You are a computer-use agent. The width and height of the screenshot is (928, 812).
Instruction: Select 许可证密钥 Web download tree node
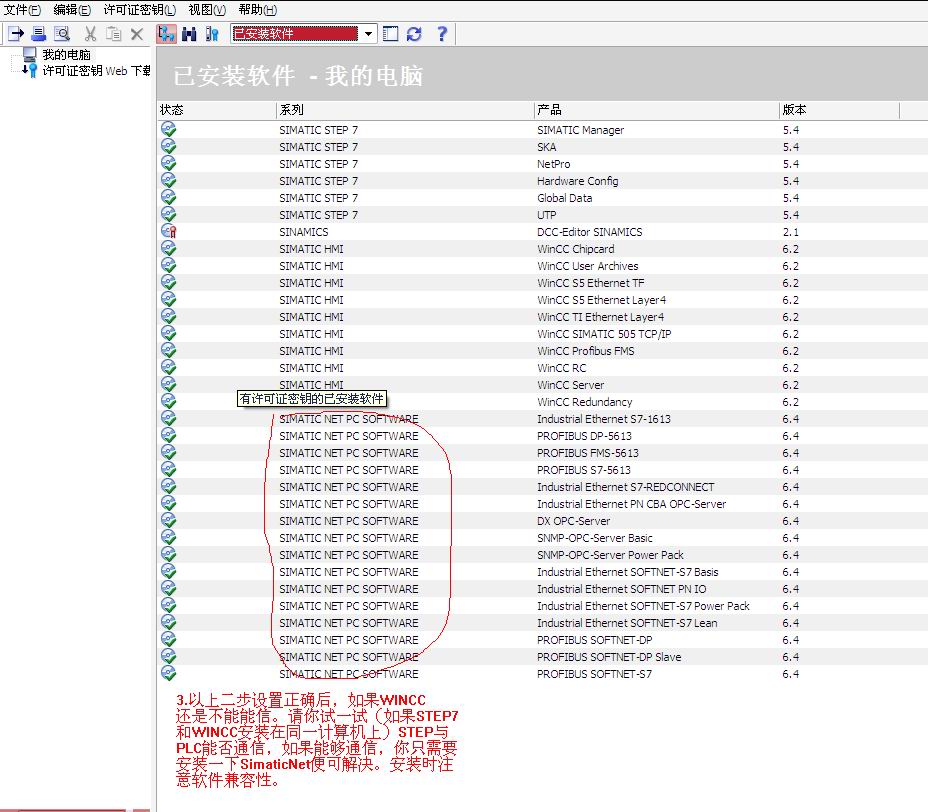[96, 71]
